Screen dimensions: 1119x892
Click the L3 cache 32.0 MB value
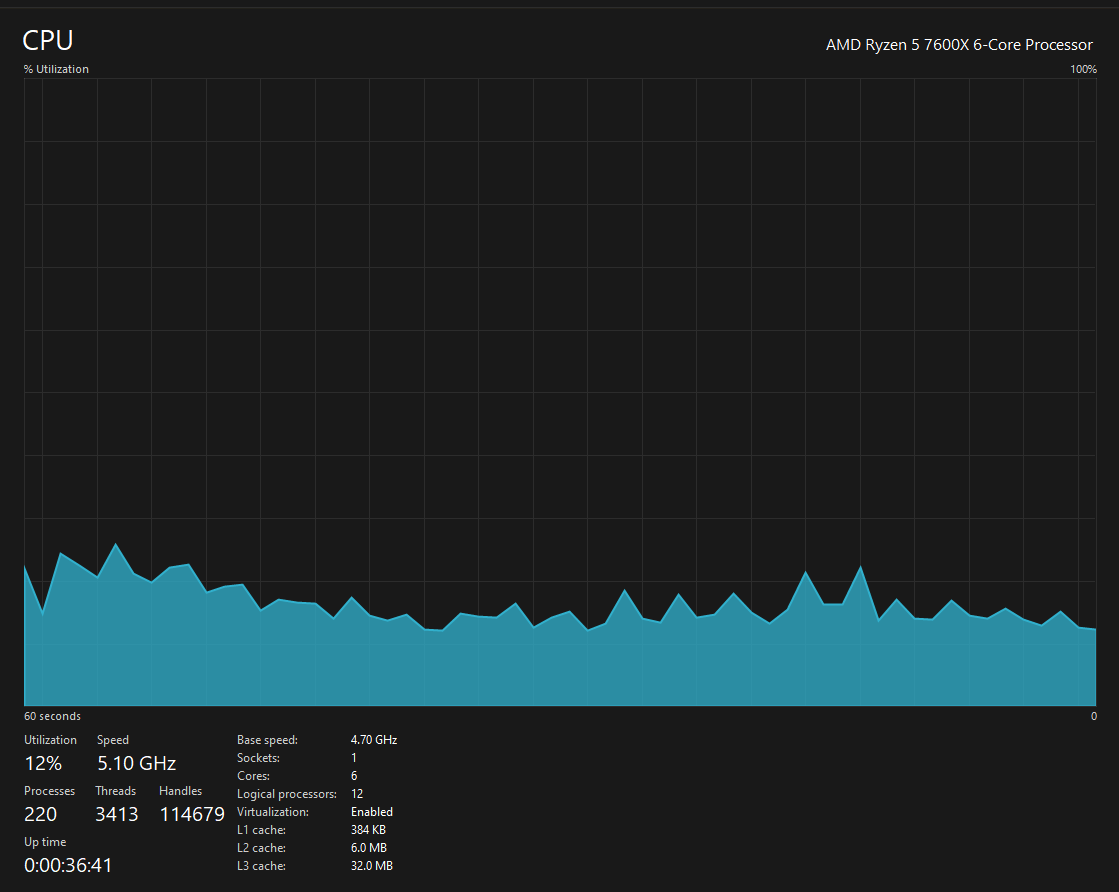click(372, 866)
